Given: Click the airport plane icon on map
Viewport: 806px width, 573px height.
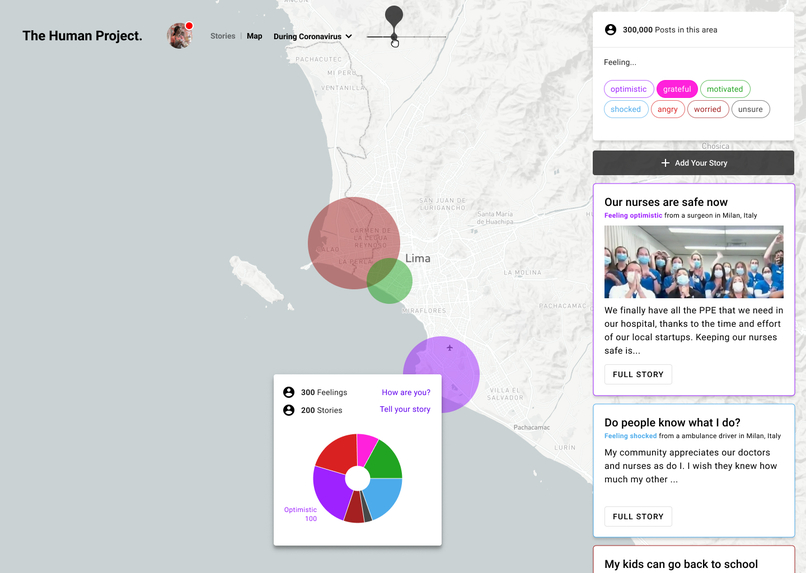Looking at the screenshot, I should [x=449, y=348].
